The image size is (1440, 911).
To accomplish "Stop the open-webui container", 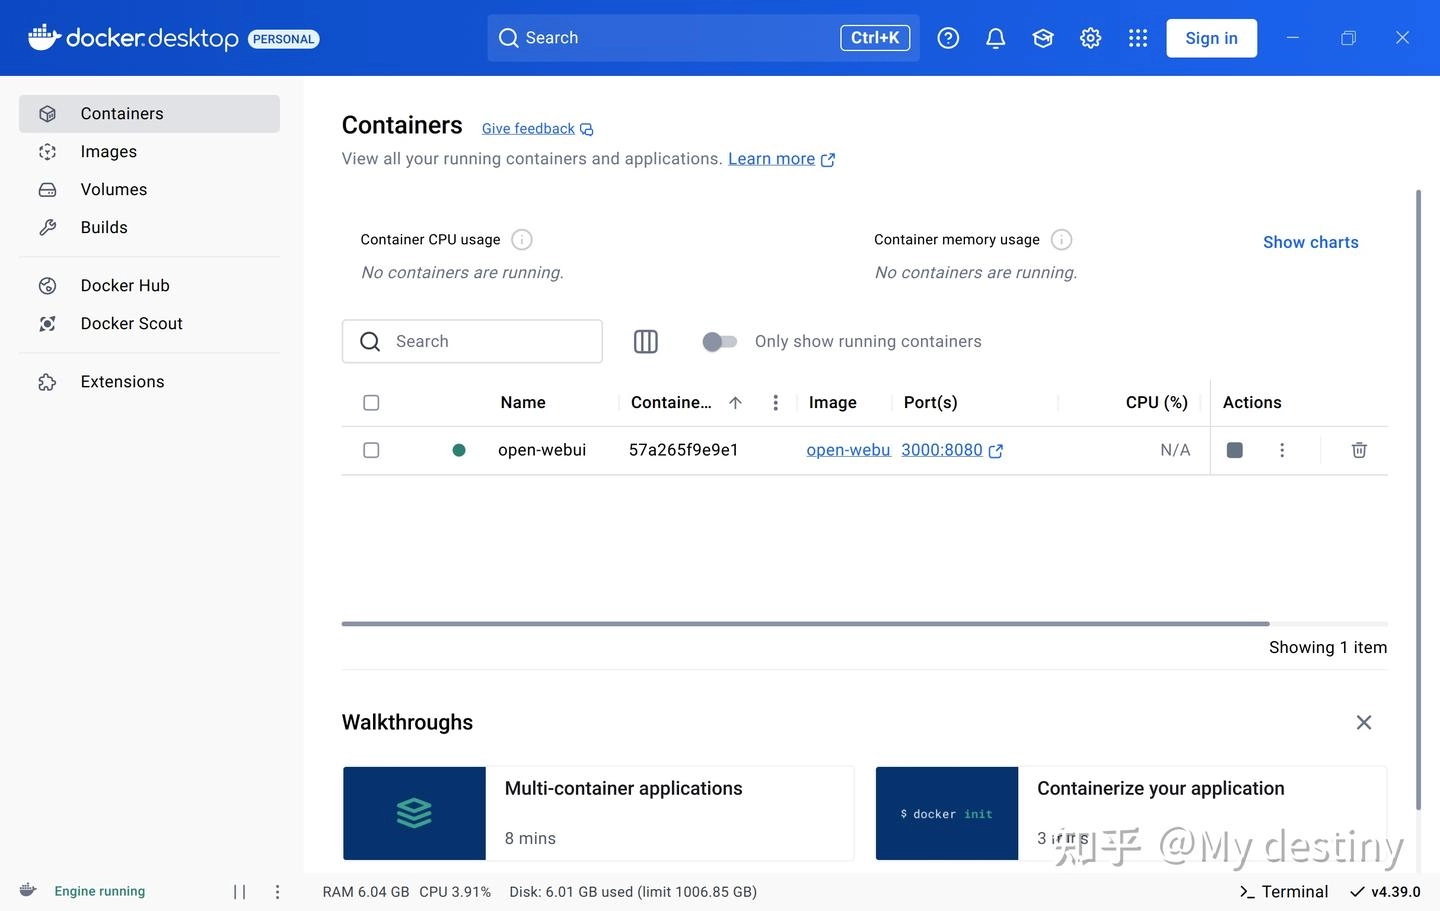I will coord(1234,450).
